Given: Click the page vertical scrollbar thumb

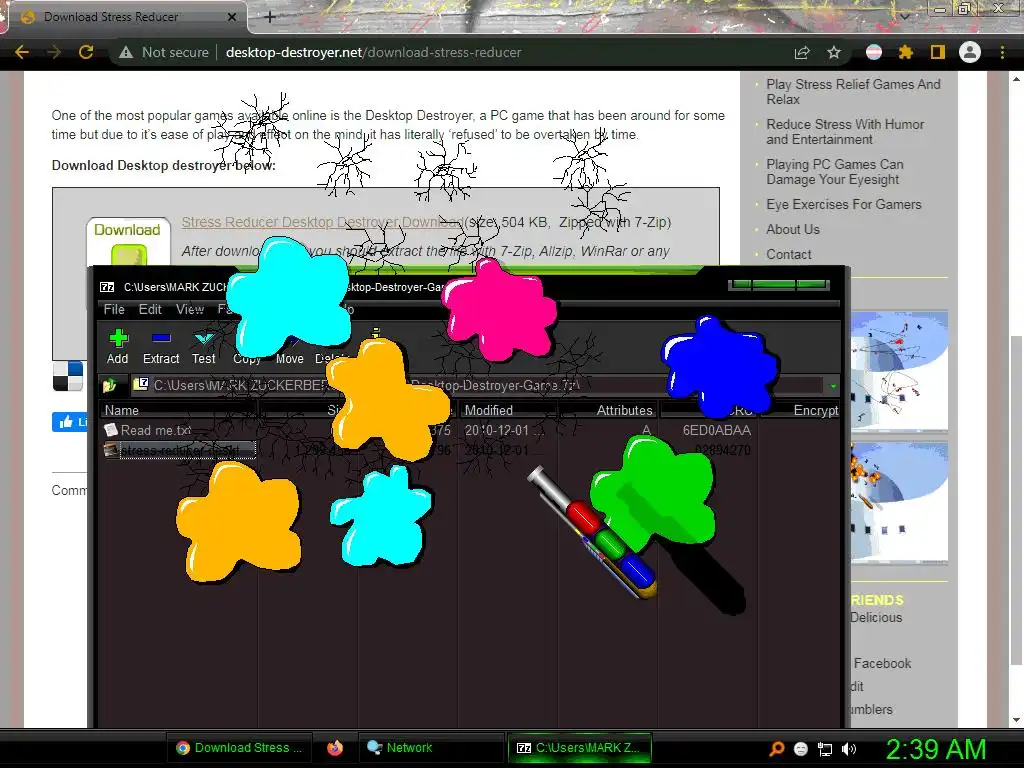Looking at the screenshot, I should click(x=1016, y=500).
